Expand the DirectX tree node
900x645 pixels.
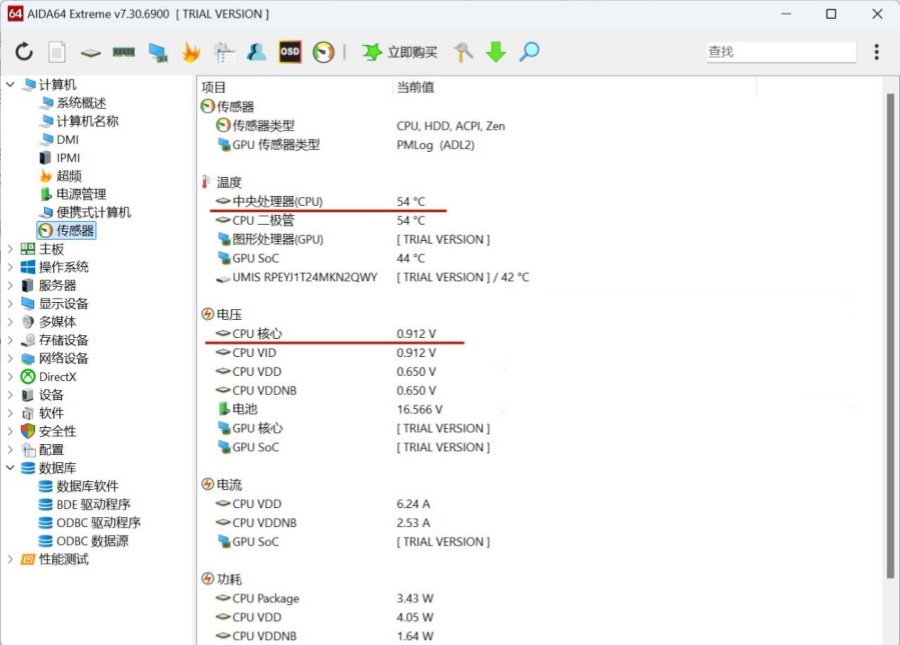click(10, 377)
